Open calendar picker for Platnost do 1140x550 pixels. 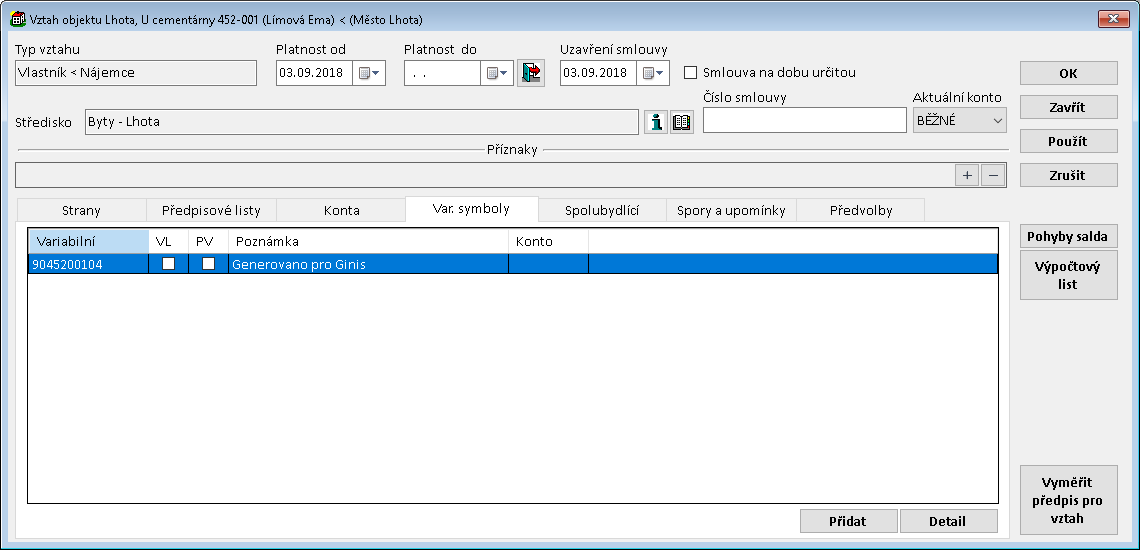[x=497, y=73]
